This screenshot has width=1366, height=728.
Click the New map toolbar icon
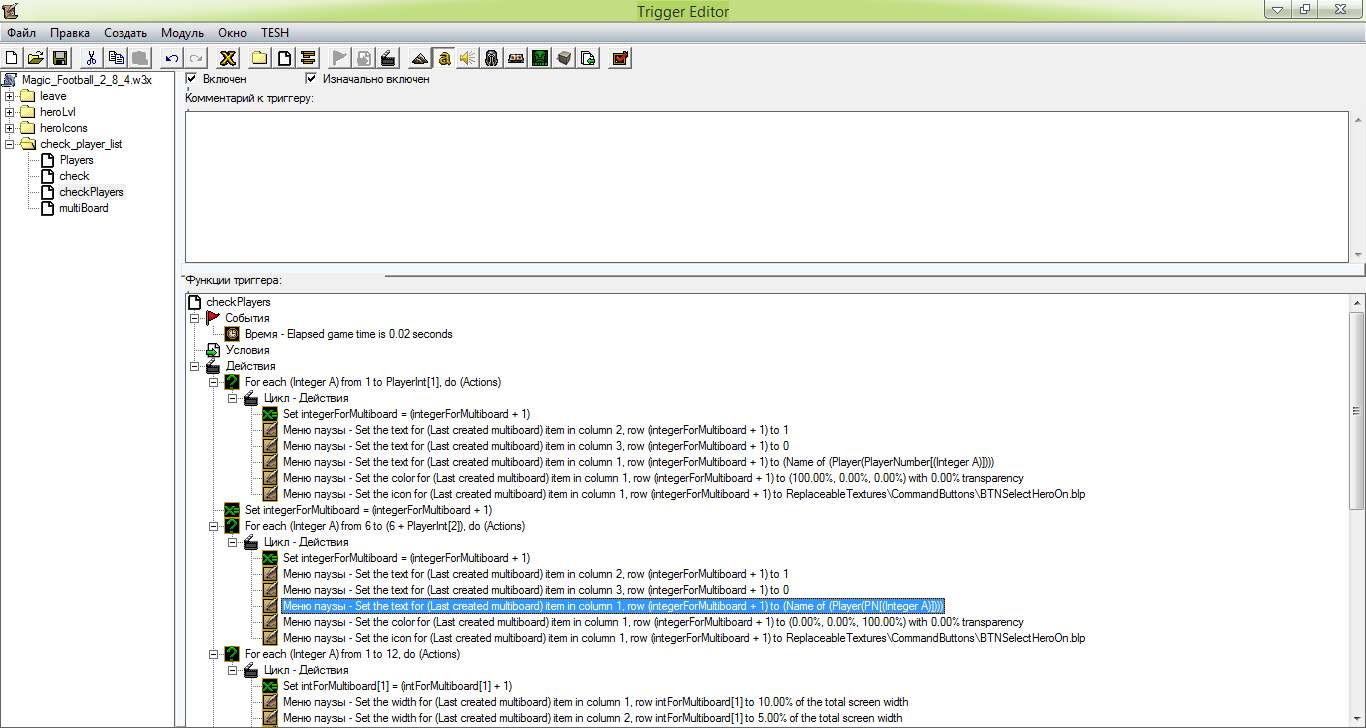click(12, 58)
